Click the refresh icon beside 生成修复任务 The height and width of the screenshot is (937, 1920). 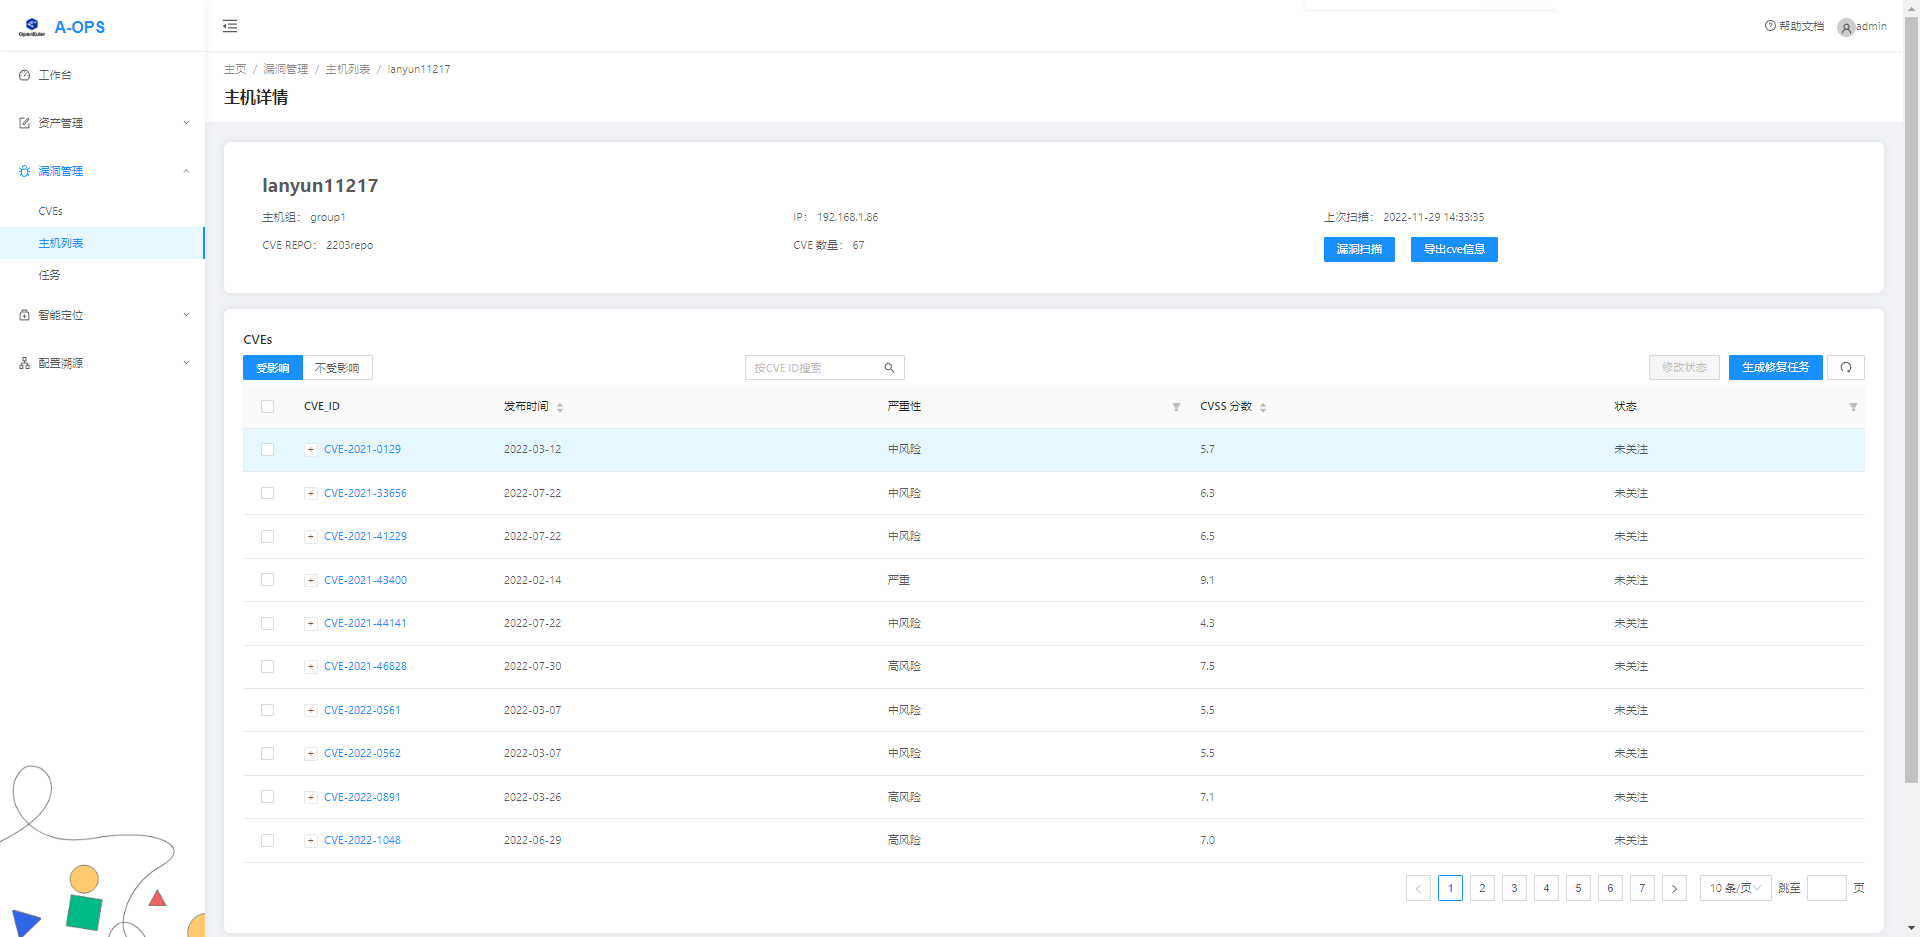(1845, 368)
